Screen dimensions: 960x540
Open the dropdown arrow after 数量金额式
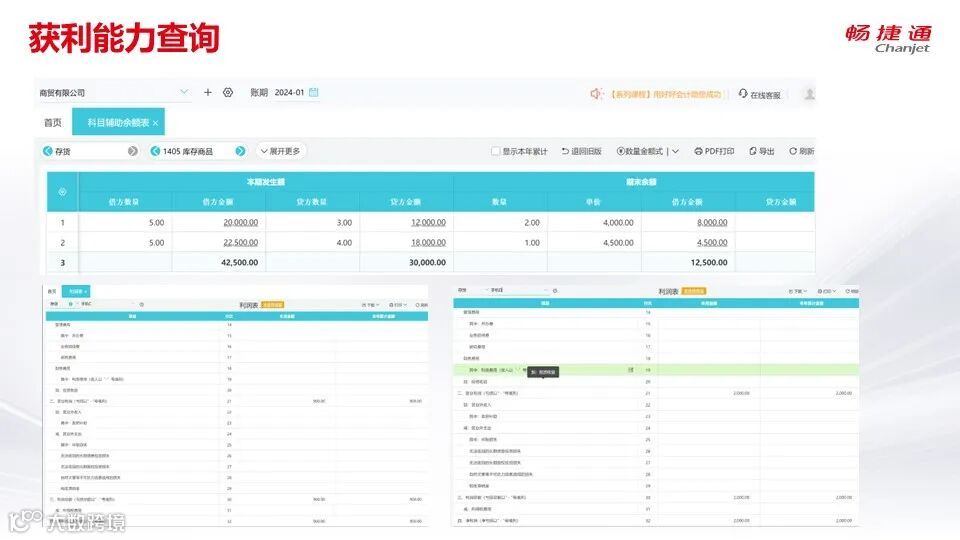click(x=675, y=151)
